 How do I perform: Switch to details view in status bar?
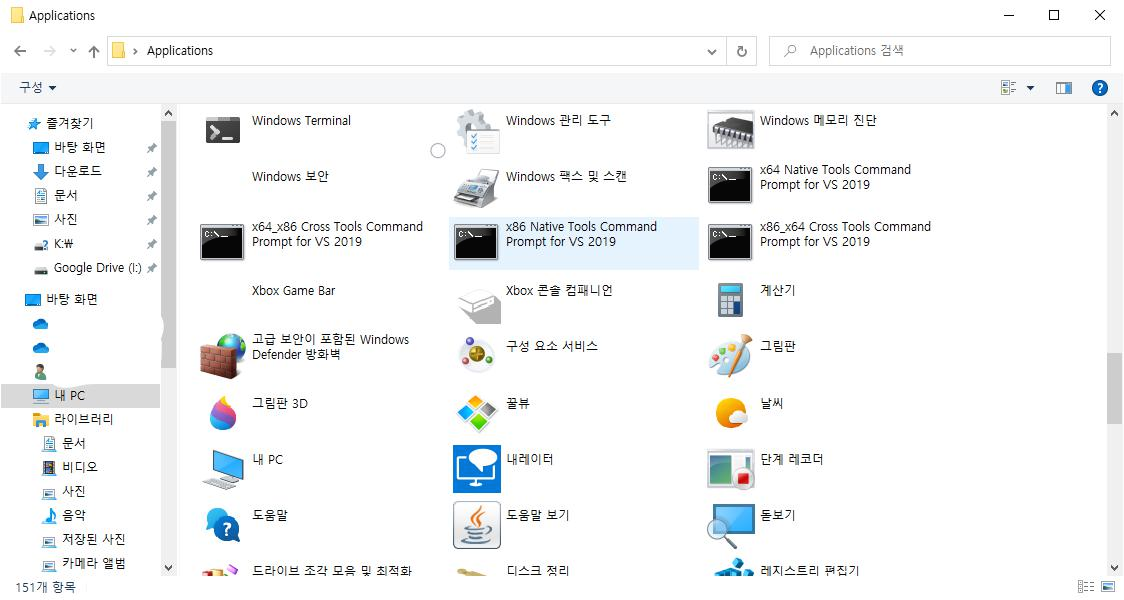(x=1086, y=586)
